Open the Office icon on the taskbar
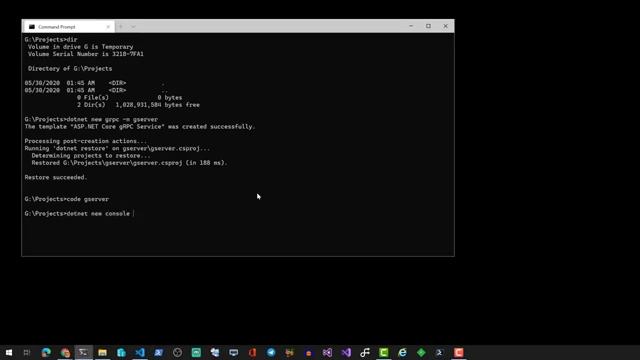 [252, 353]
